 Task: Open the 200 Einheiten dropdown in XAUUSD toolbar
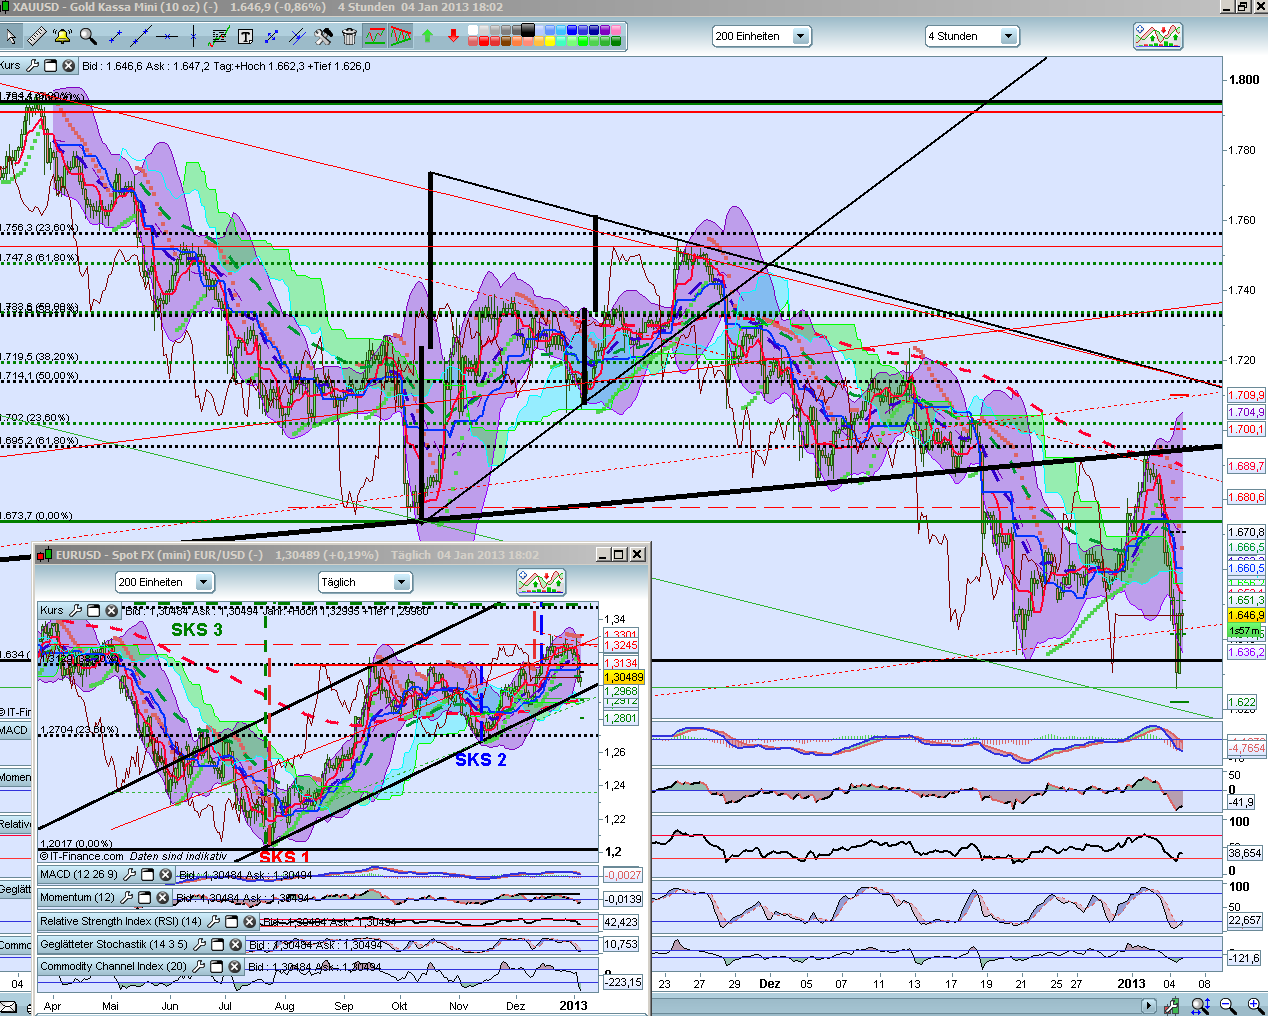pyautogui.click(x=761, y=36)
